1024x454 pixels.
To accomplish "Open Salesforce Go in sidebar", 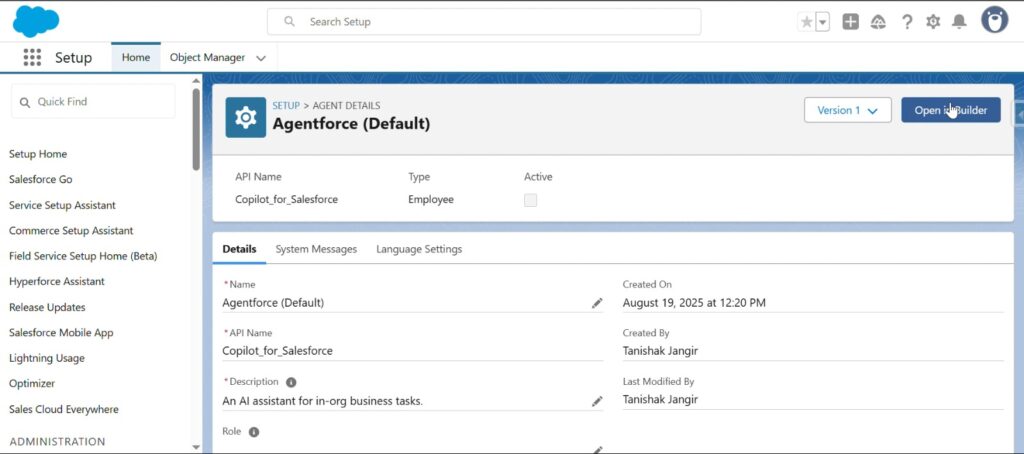I will 40,180.
